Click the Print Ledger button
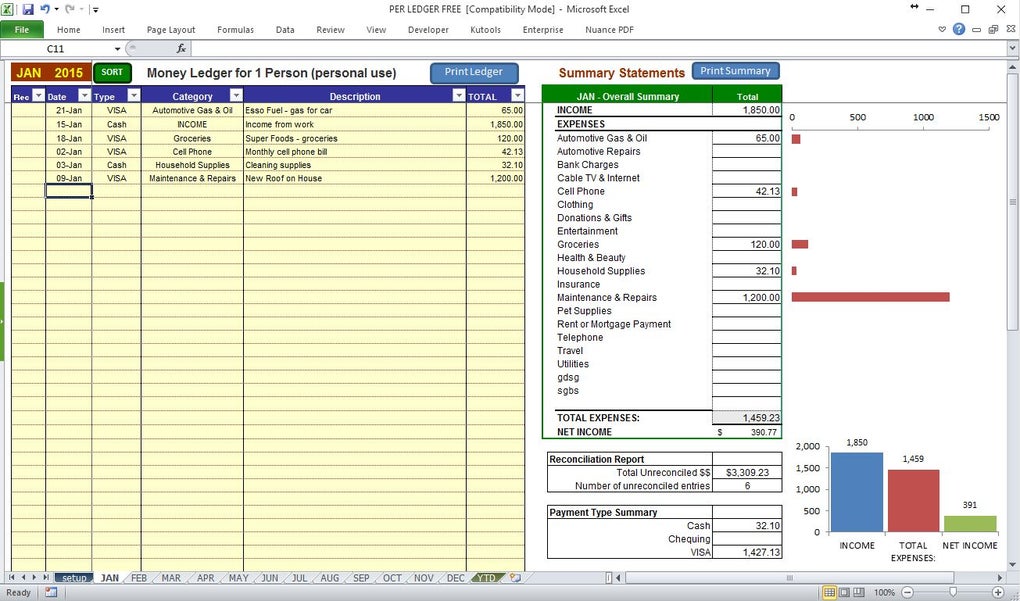This screenshot has width=1020, height=601. point(474,73)
